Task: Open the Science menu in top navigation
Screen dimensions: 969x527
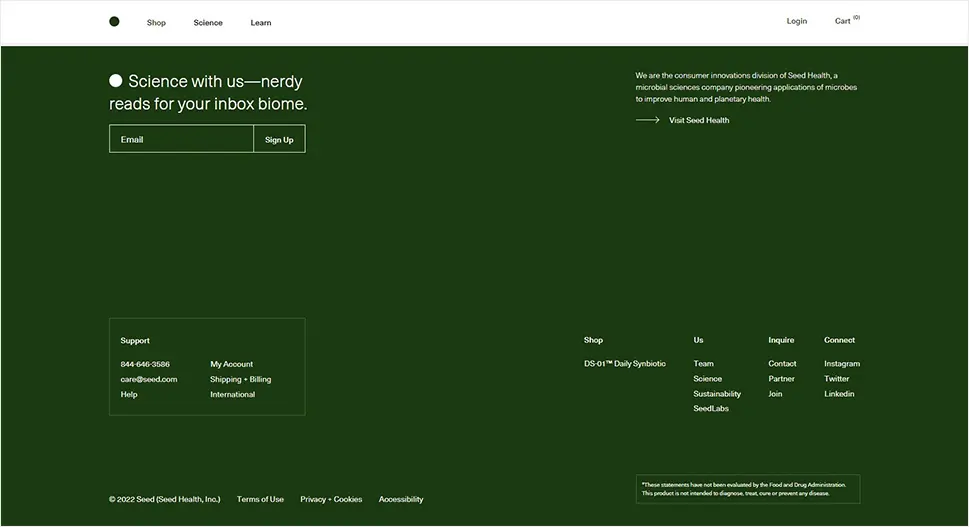Action: pyautogui.click(x=208, y=23)
